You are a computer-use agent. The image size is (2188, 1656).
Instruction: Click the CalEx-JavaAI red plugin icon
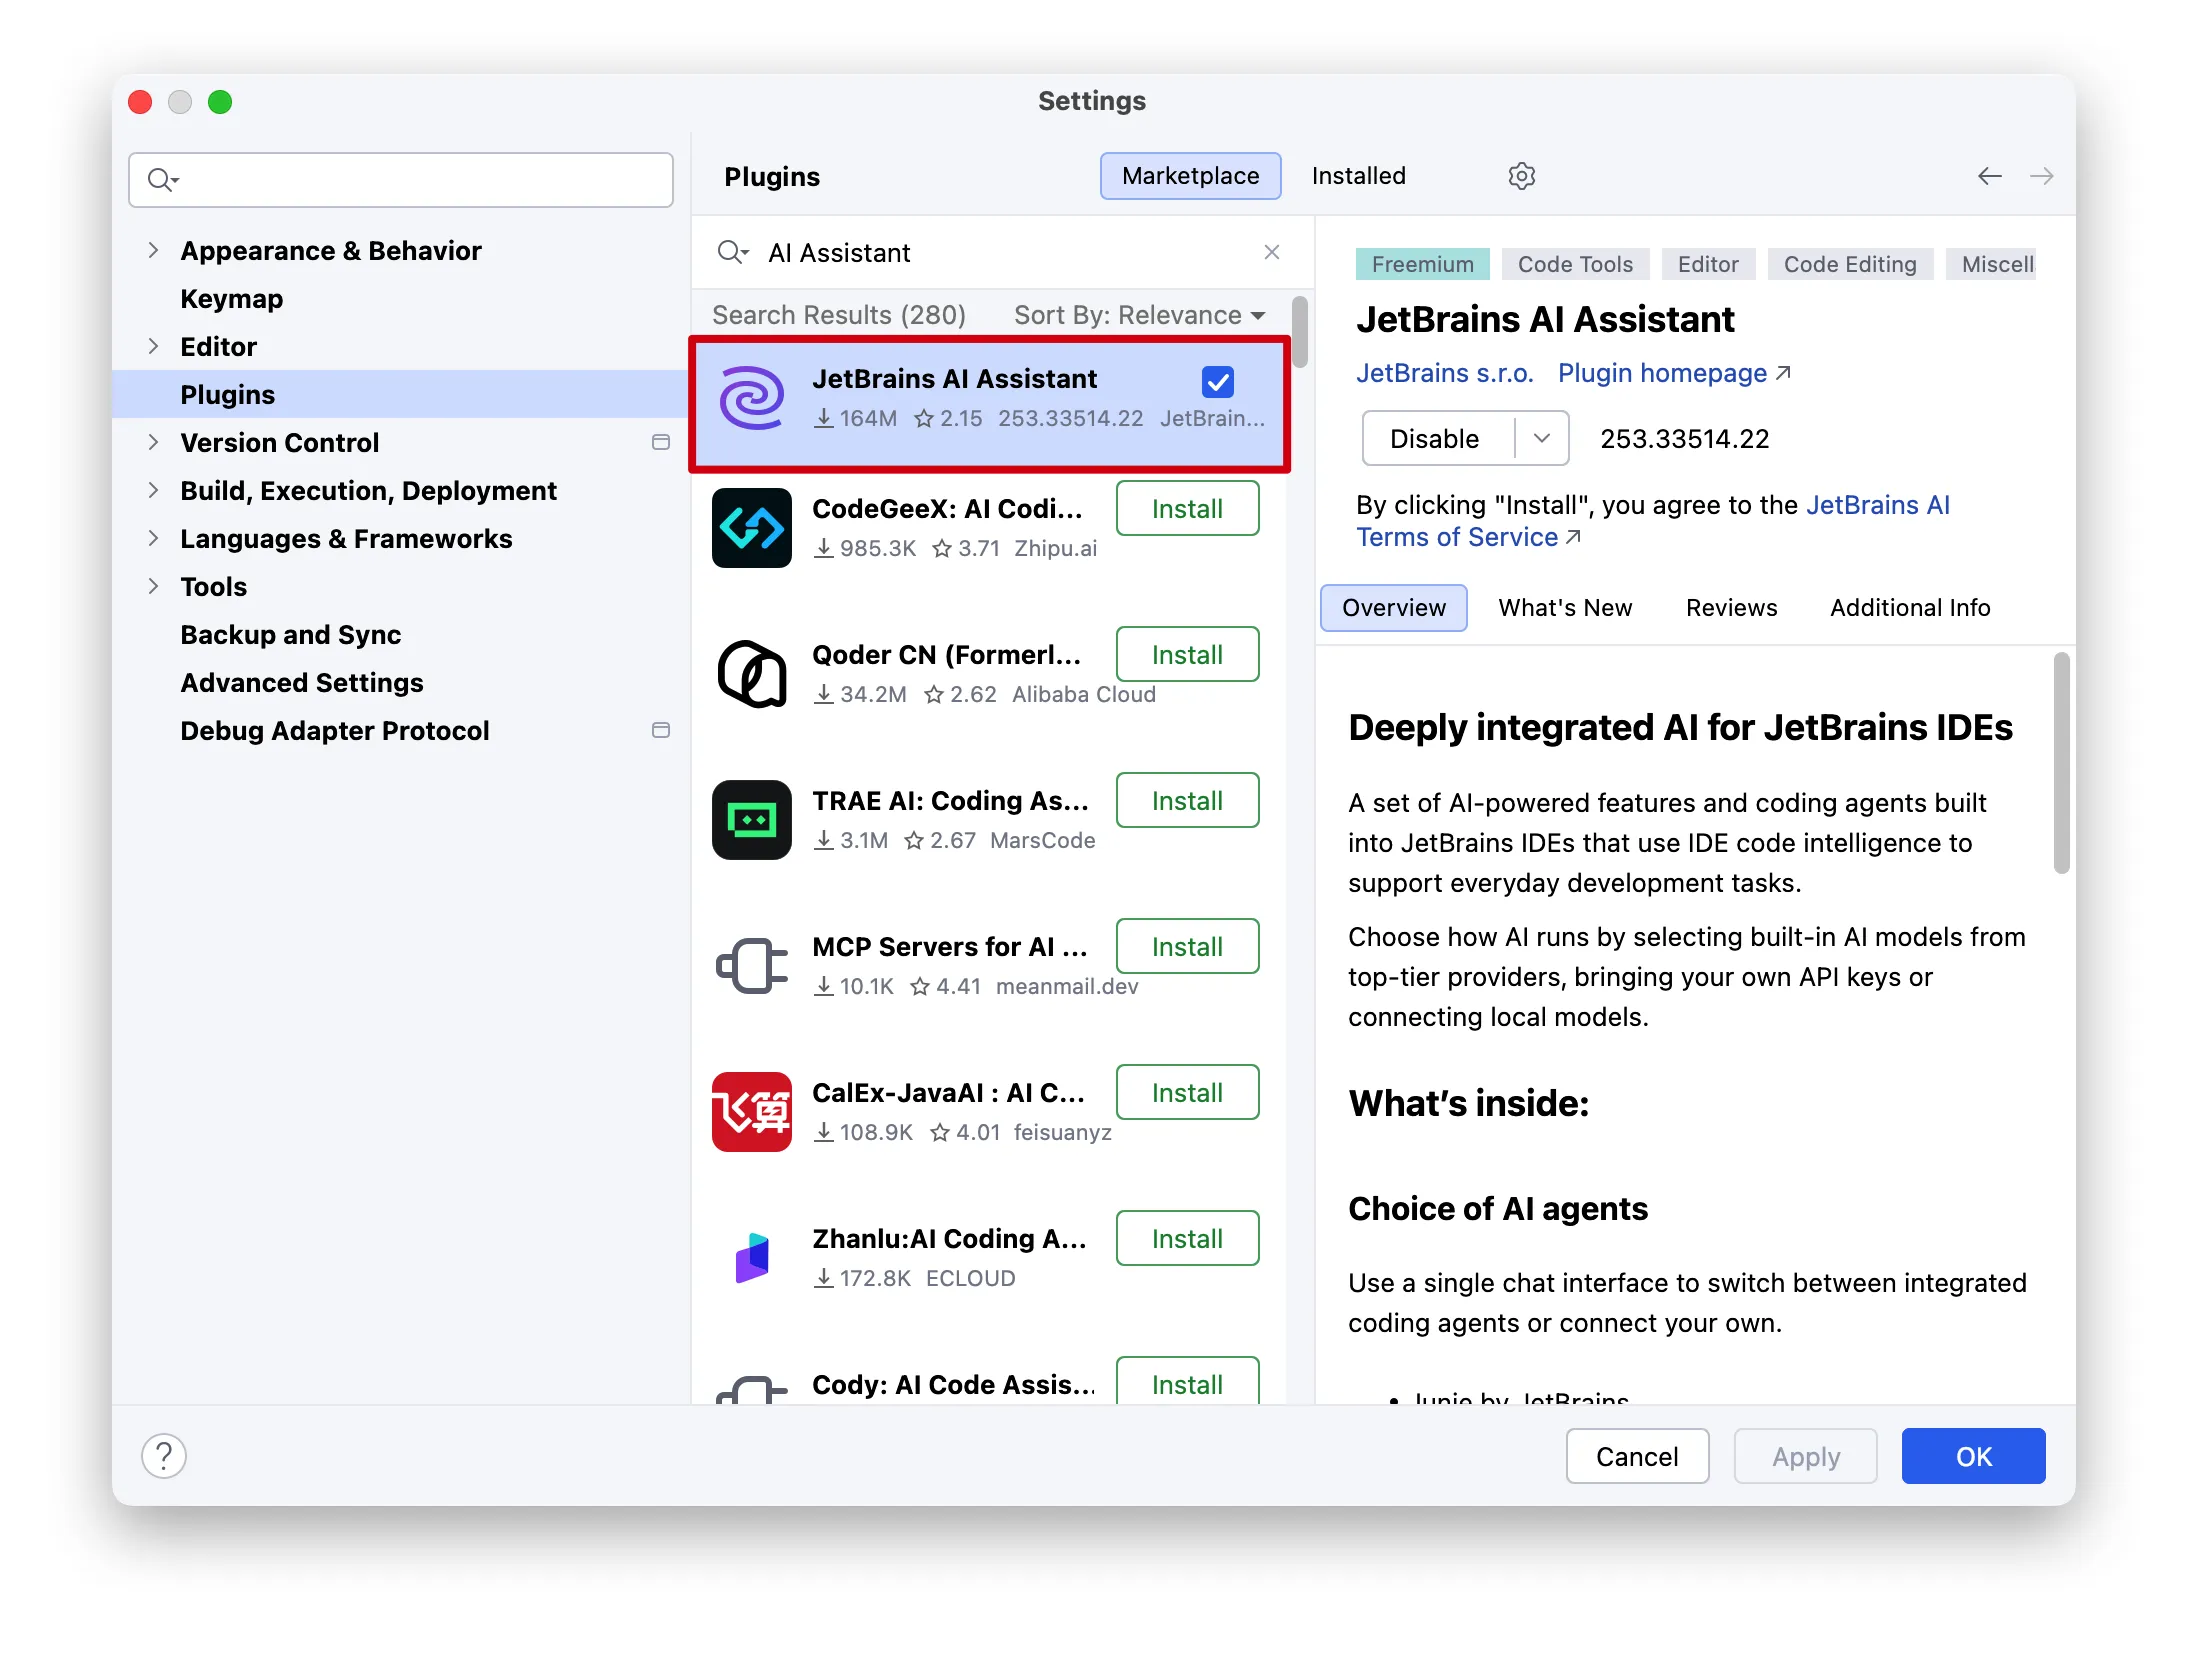point(752,1112)
